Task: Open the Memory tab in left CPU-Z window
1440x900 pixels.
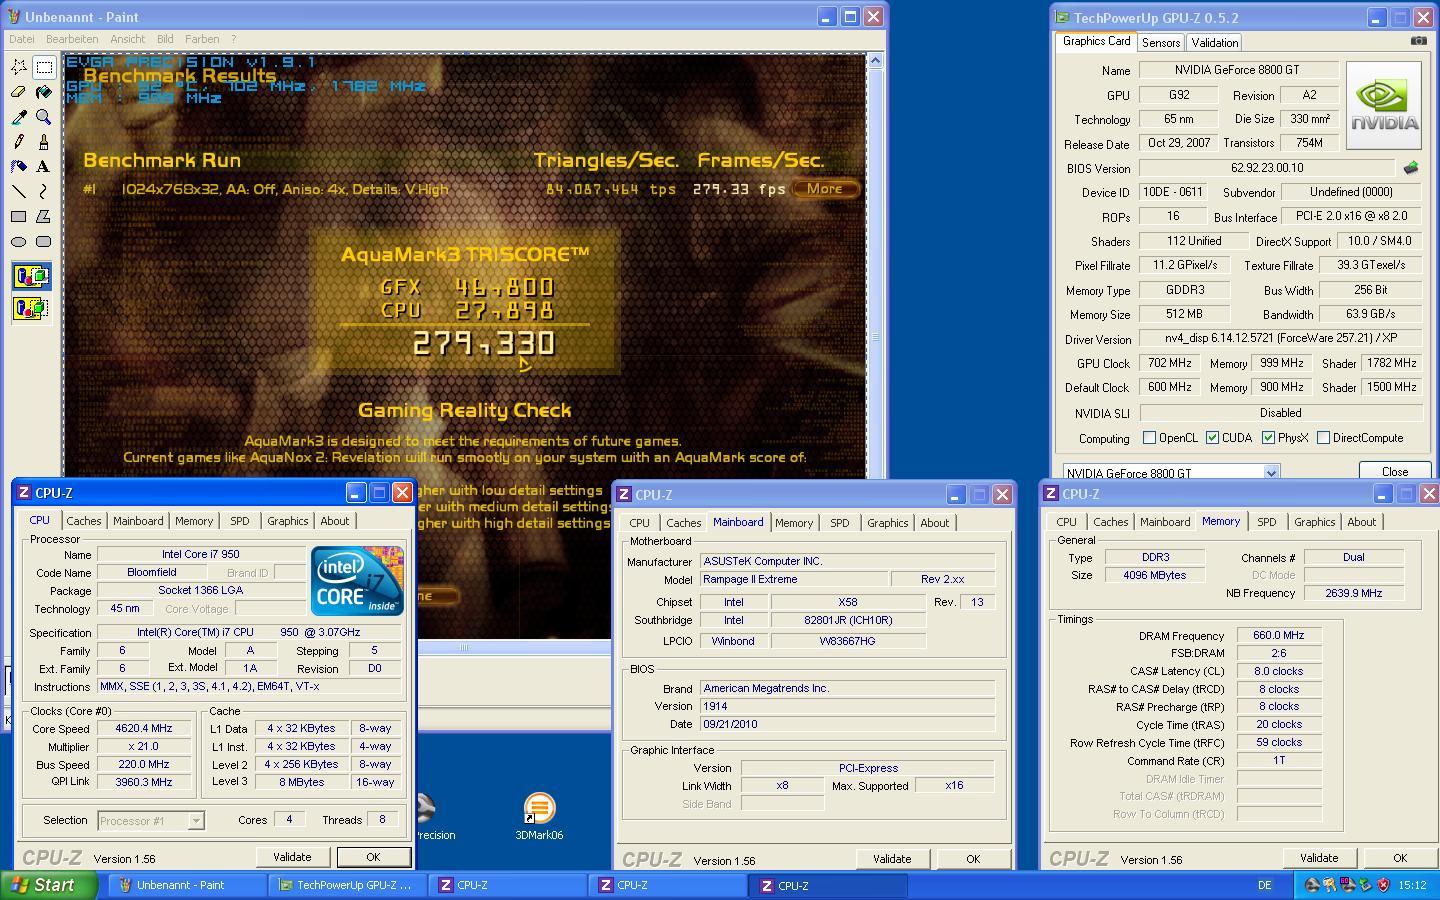Action: coord(194,521)
